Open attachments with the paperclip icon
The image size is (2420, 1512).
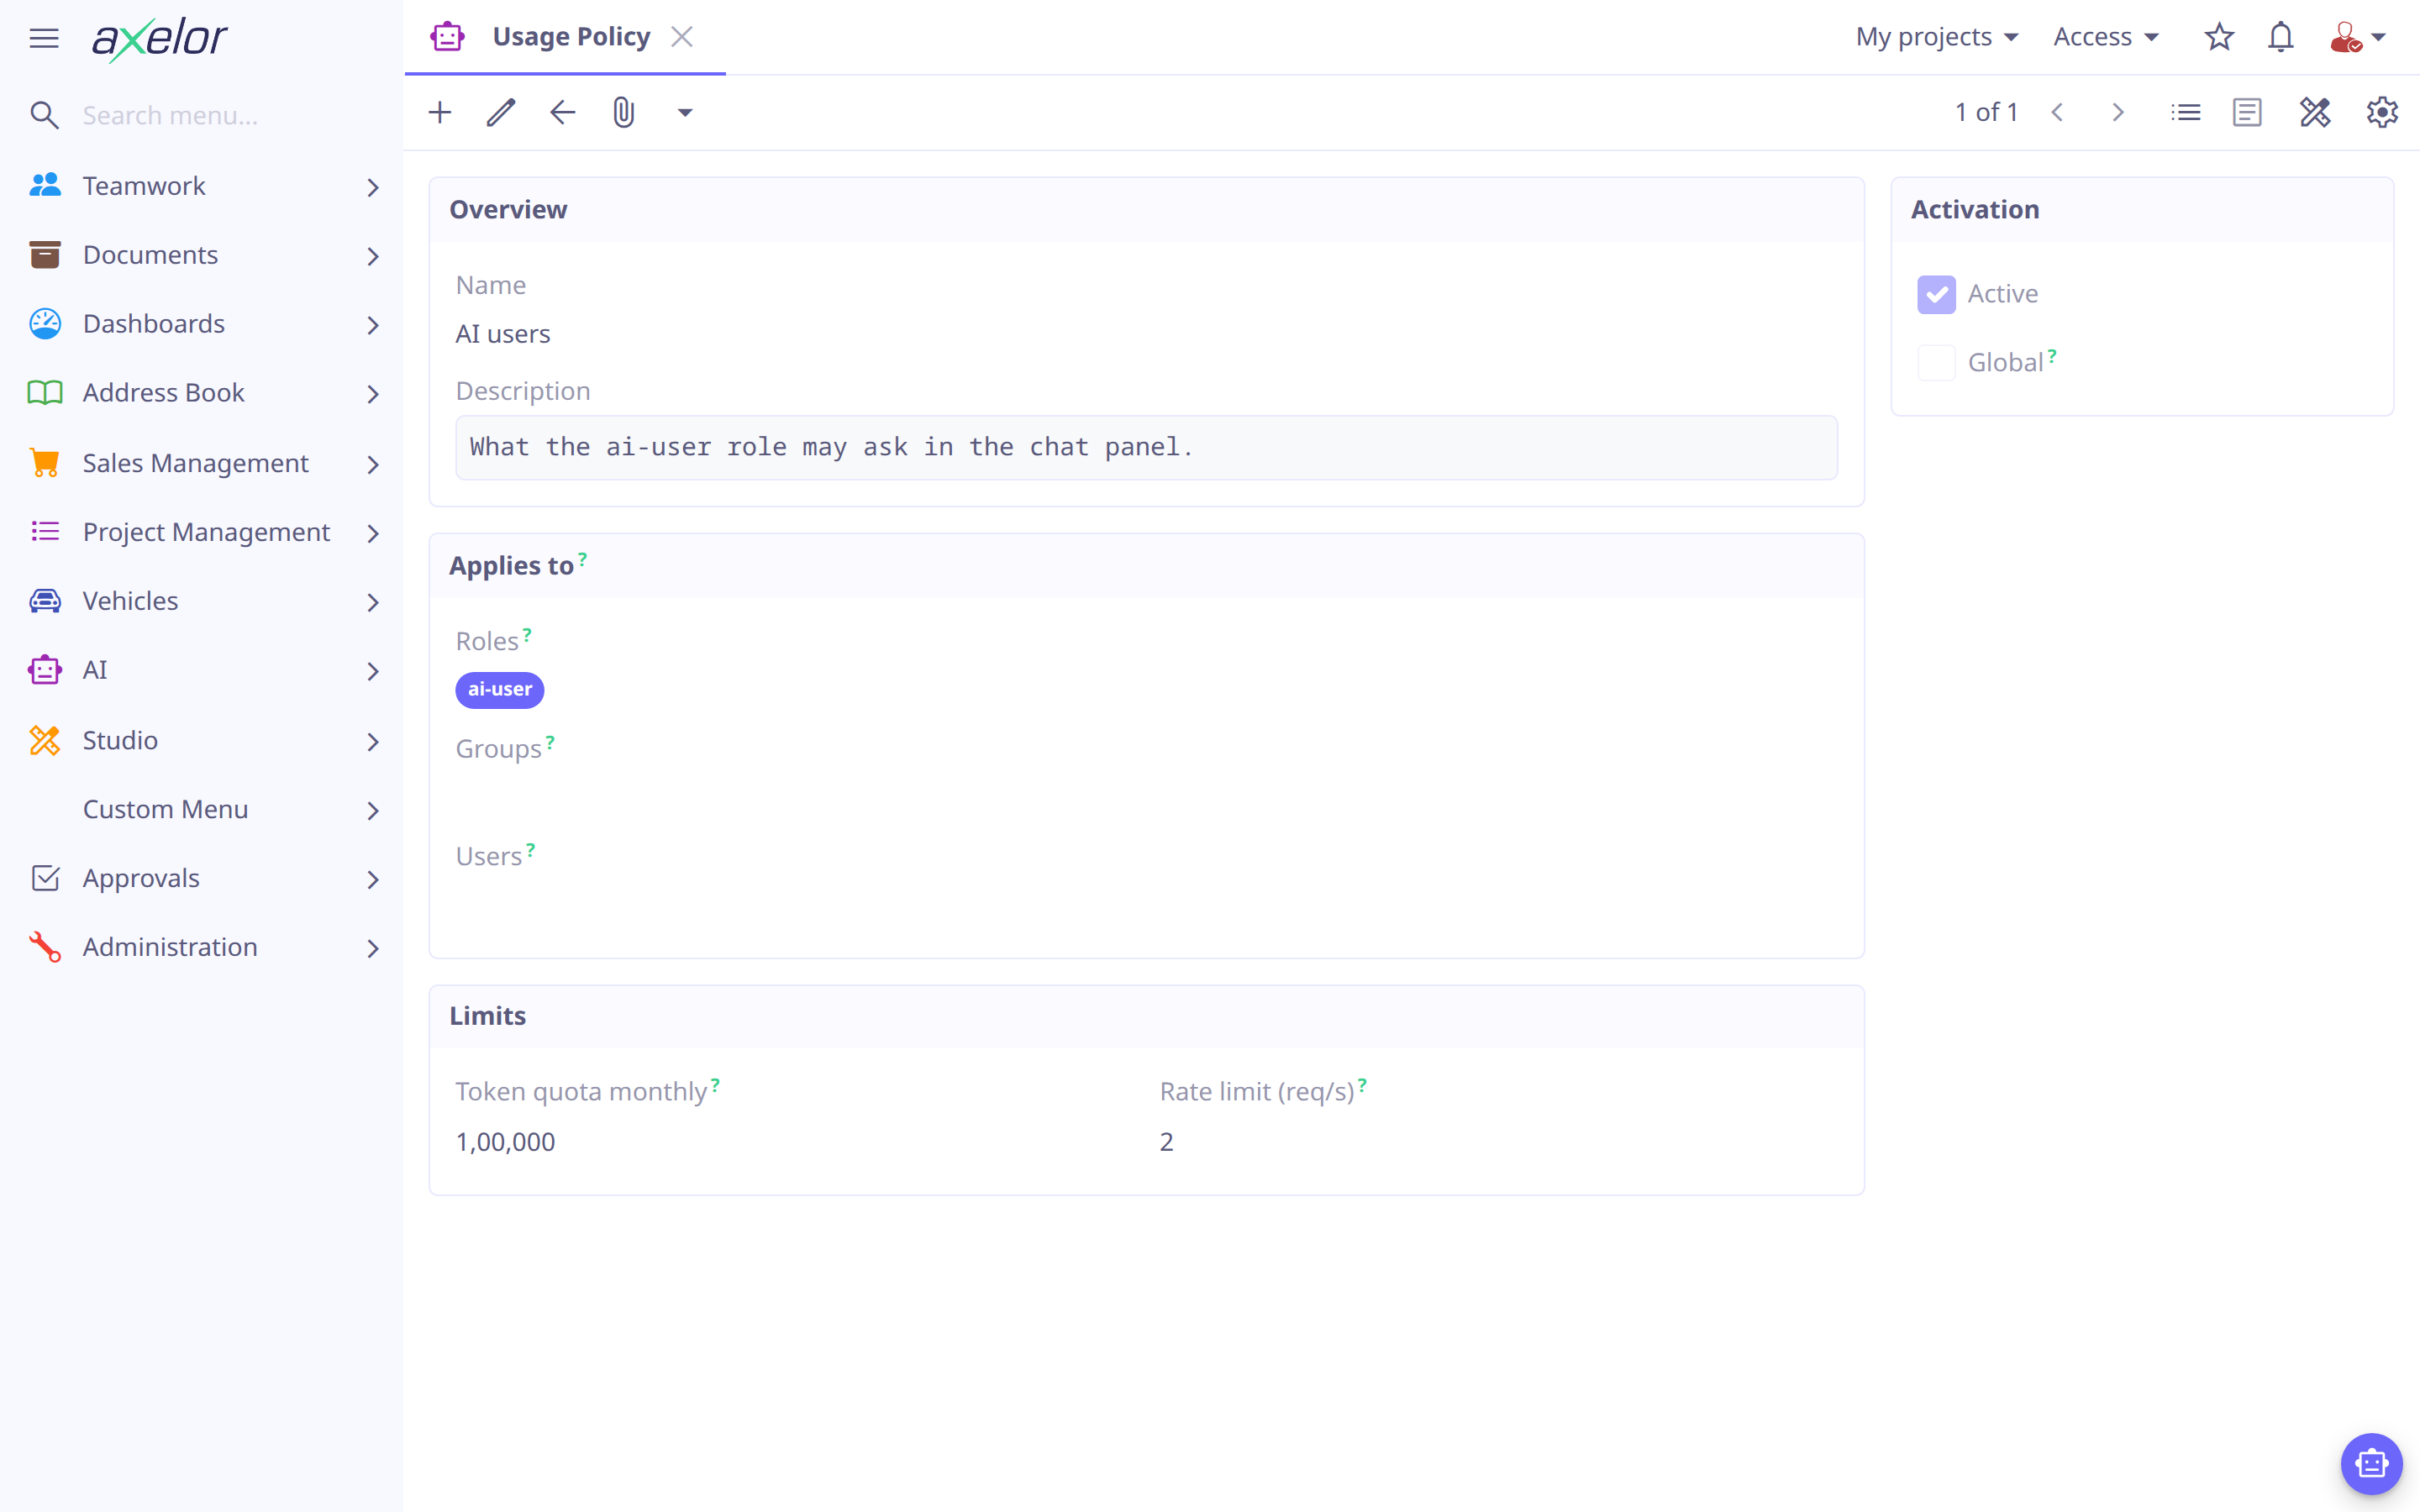click(x=624, y=112)
